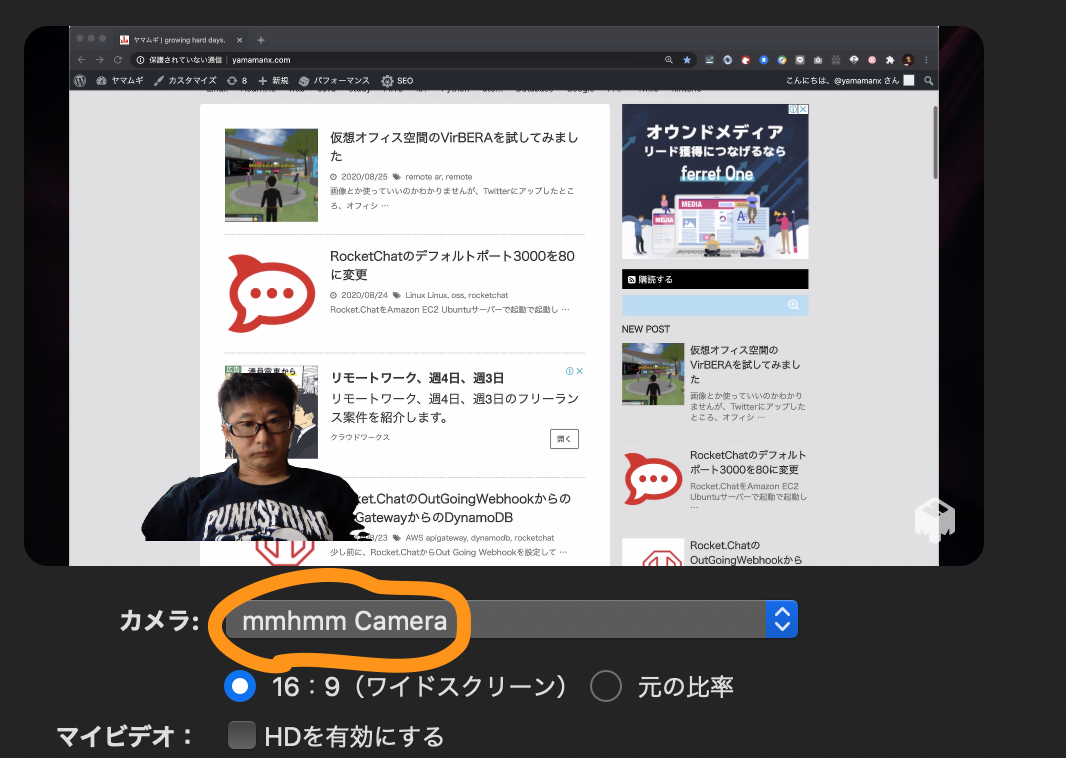
Task: Select the 元の比率 radio button
Action: click(606, 687)
